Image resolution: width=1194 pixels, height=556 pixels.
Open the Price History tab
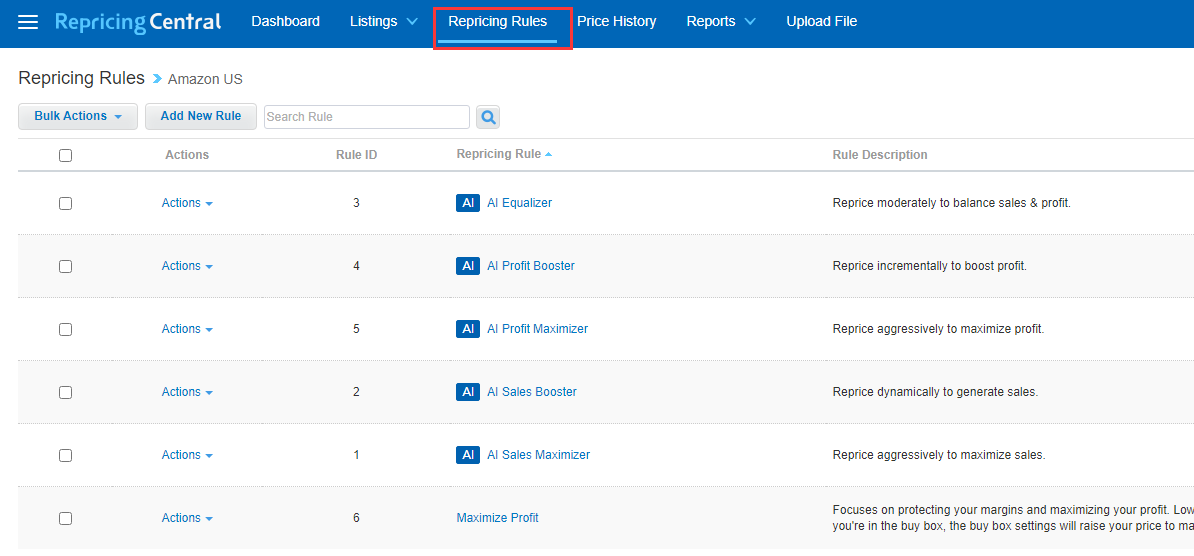pyautogui.click(x=617, y=21)
